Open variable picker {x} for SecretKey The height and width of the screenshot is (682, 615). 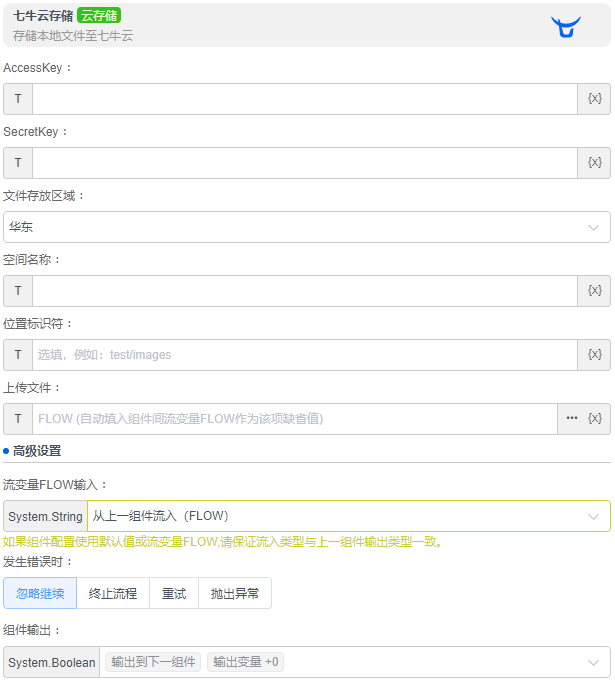(x=594, y=163)
